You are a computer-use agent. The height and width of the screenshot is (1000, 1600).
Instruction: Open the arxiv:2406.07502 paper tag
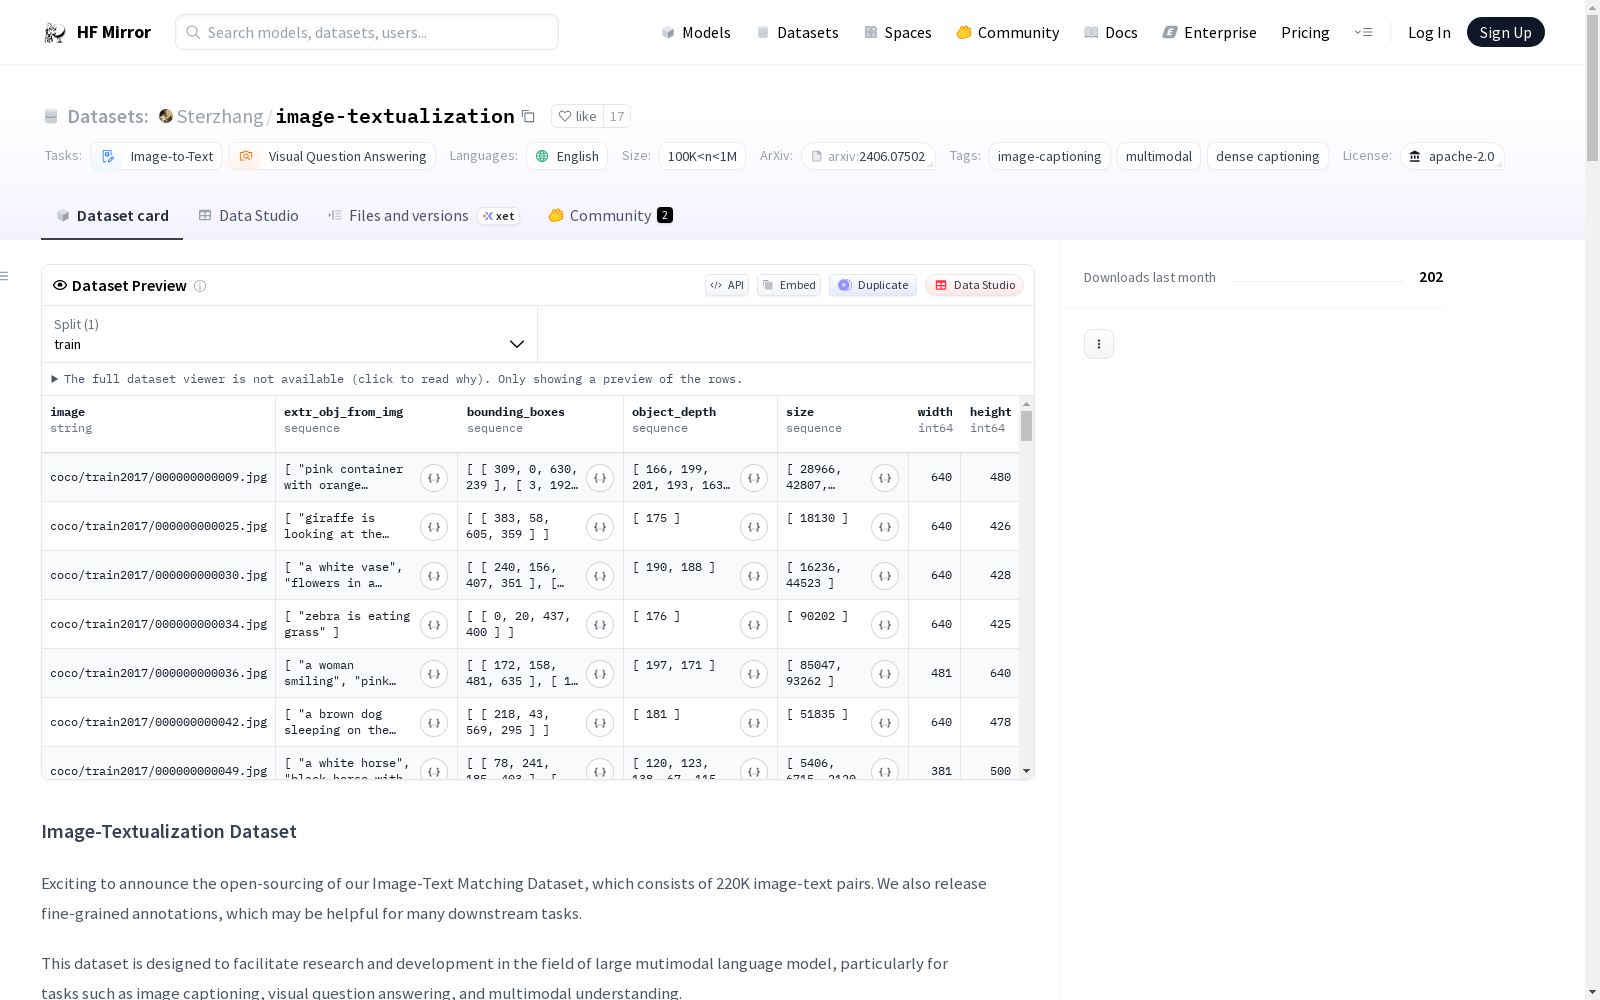pyautogui.click(x=868, y=156)
